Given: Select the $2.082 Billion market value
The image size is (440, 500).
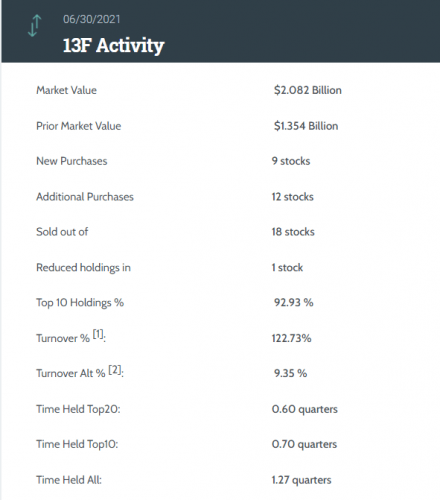Looking at the screenshot, I should point(308,90).
